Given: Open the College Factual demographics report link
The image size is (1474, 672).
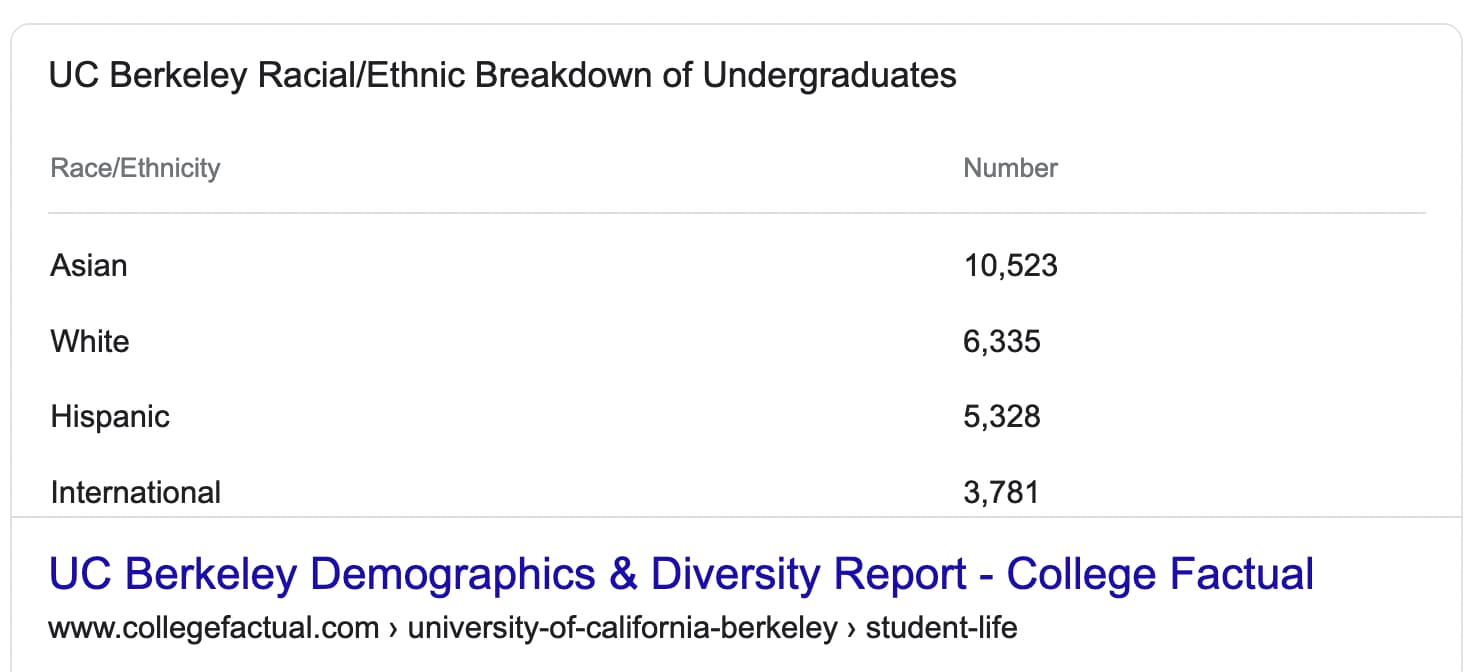Looking at the screenshot, I should click(681, 575).
